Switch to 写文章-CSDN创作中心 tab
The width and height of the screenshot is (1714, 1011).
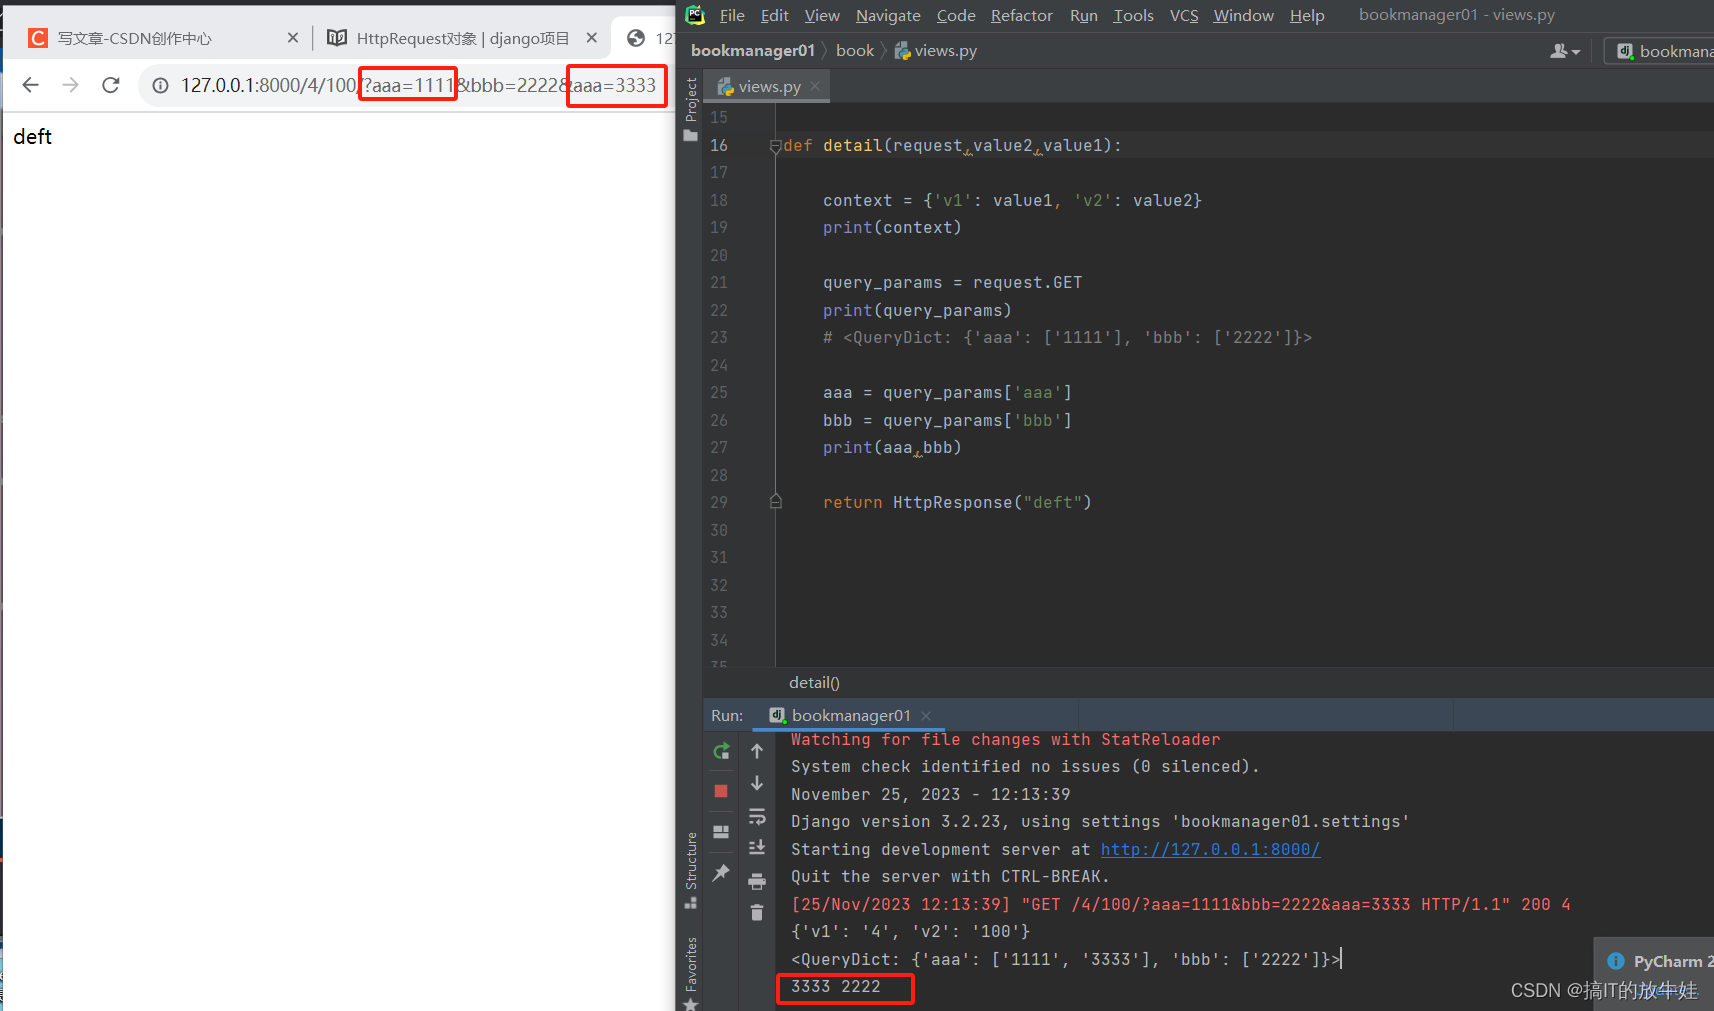point(134,38)
